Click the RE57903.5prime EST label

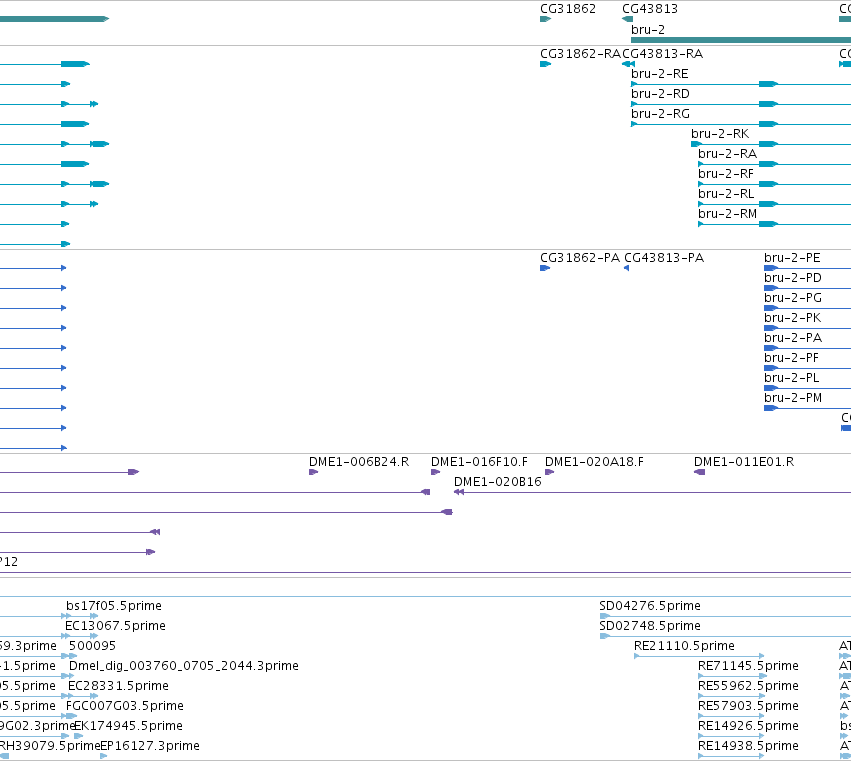click(x=748, y=706)
